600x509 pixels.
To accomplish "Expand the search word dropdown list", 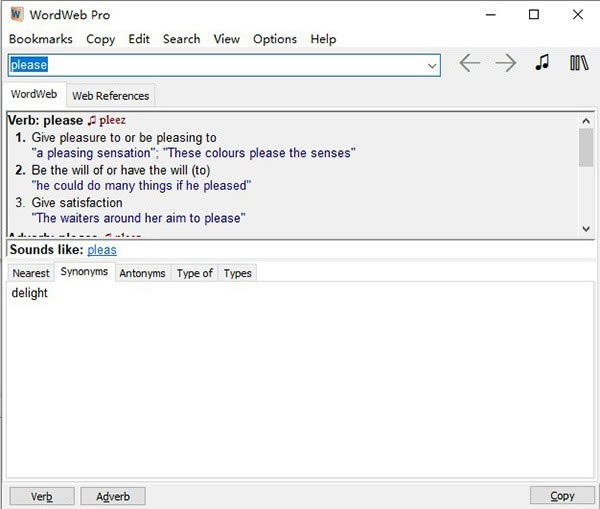I will tap(432, 65).
